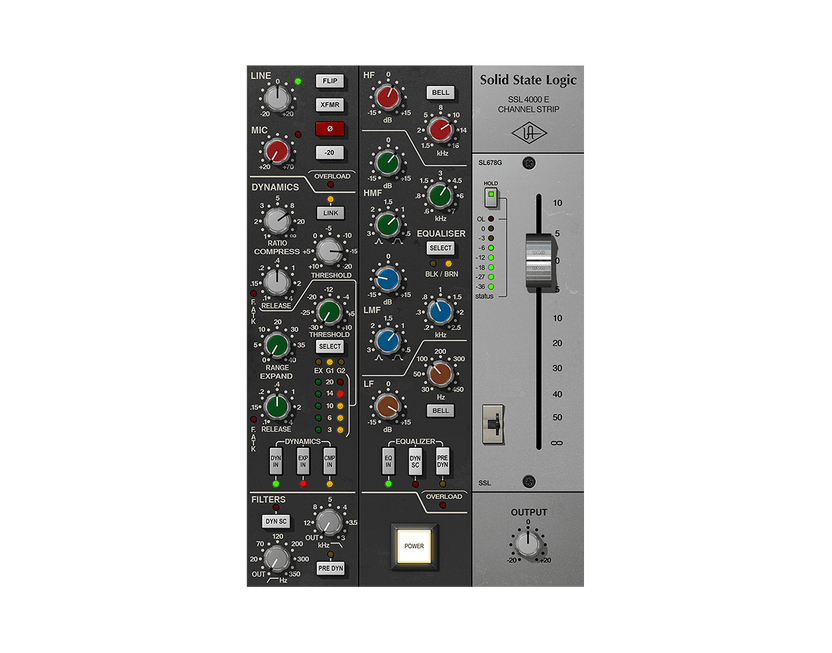Viewport: 832px width, 653px height.
Task: Click the UA diamond logo on the faceplate
Action: 530,132
